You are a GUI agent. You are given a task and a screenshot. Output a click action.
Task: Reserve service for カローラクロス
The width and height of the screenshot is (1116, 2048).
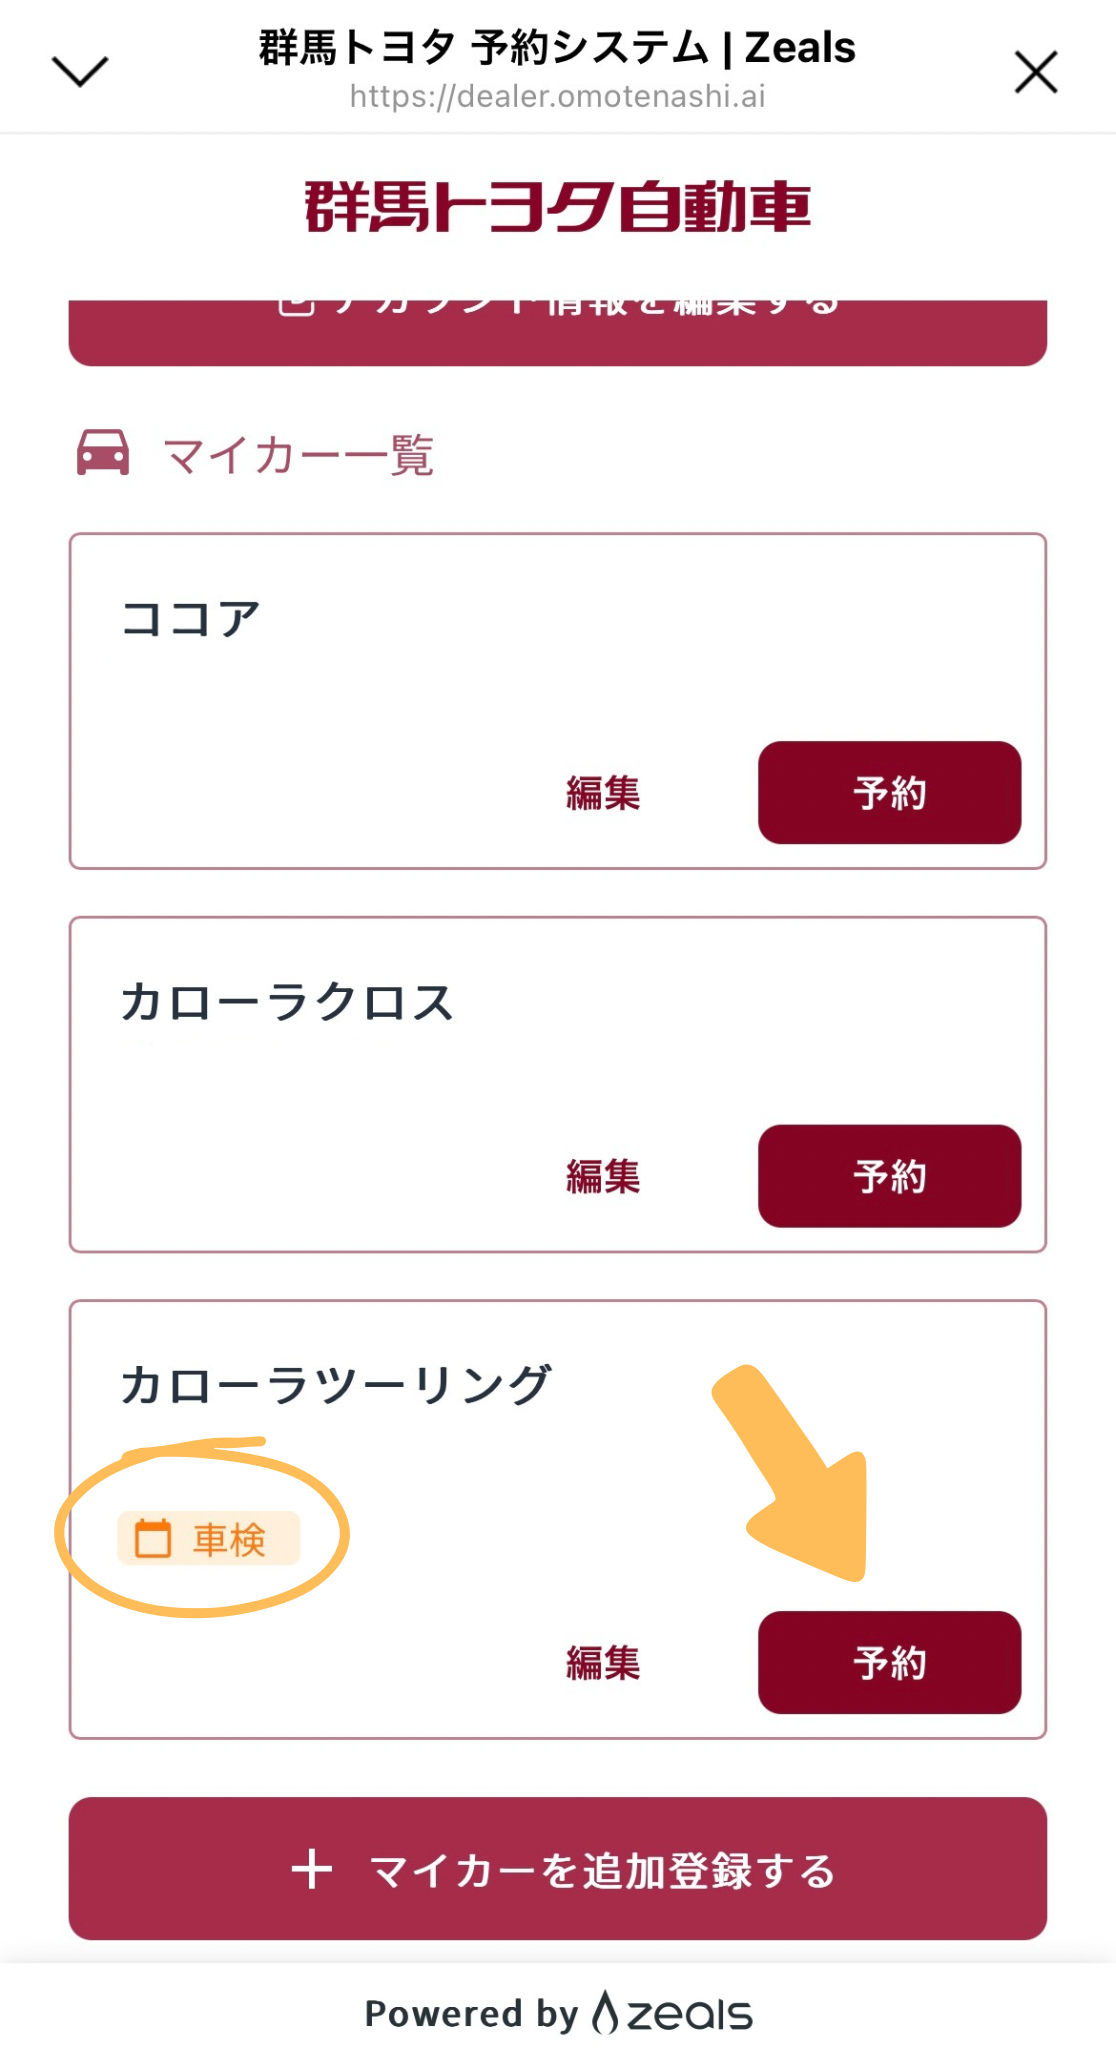pyautogui.click(x=889, y=1176)
